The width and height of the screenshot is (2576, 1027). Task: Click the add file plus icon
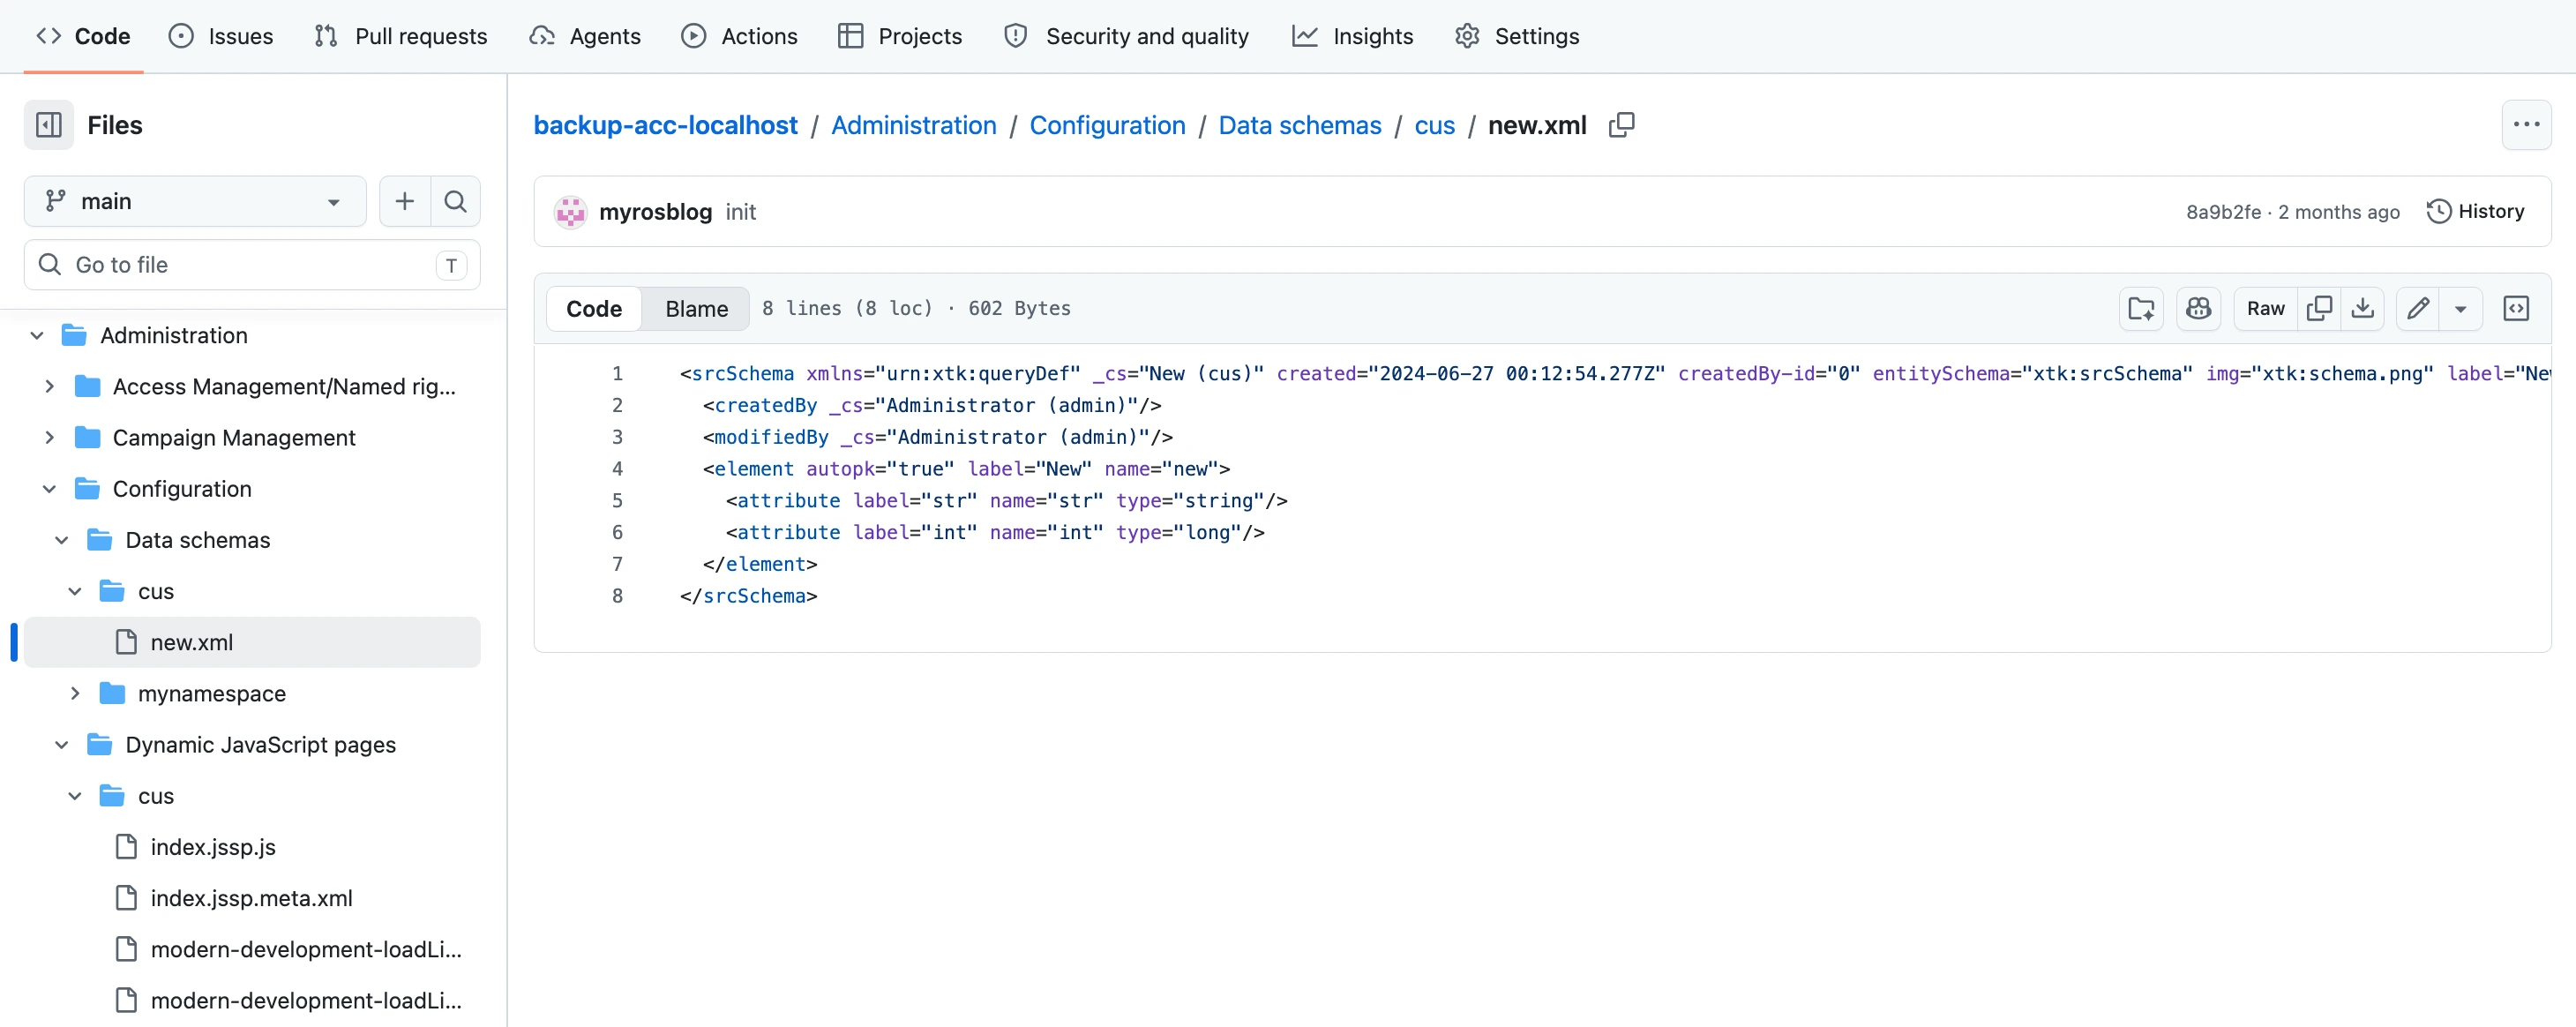pos(404,202)
